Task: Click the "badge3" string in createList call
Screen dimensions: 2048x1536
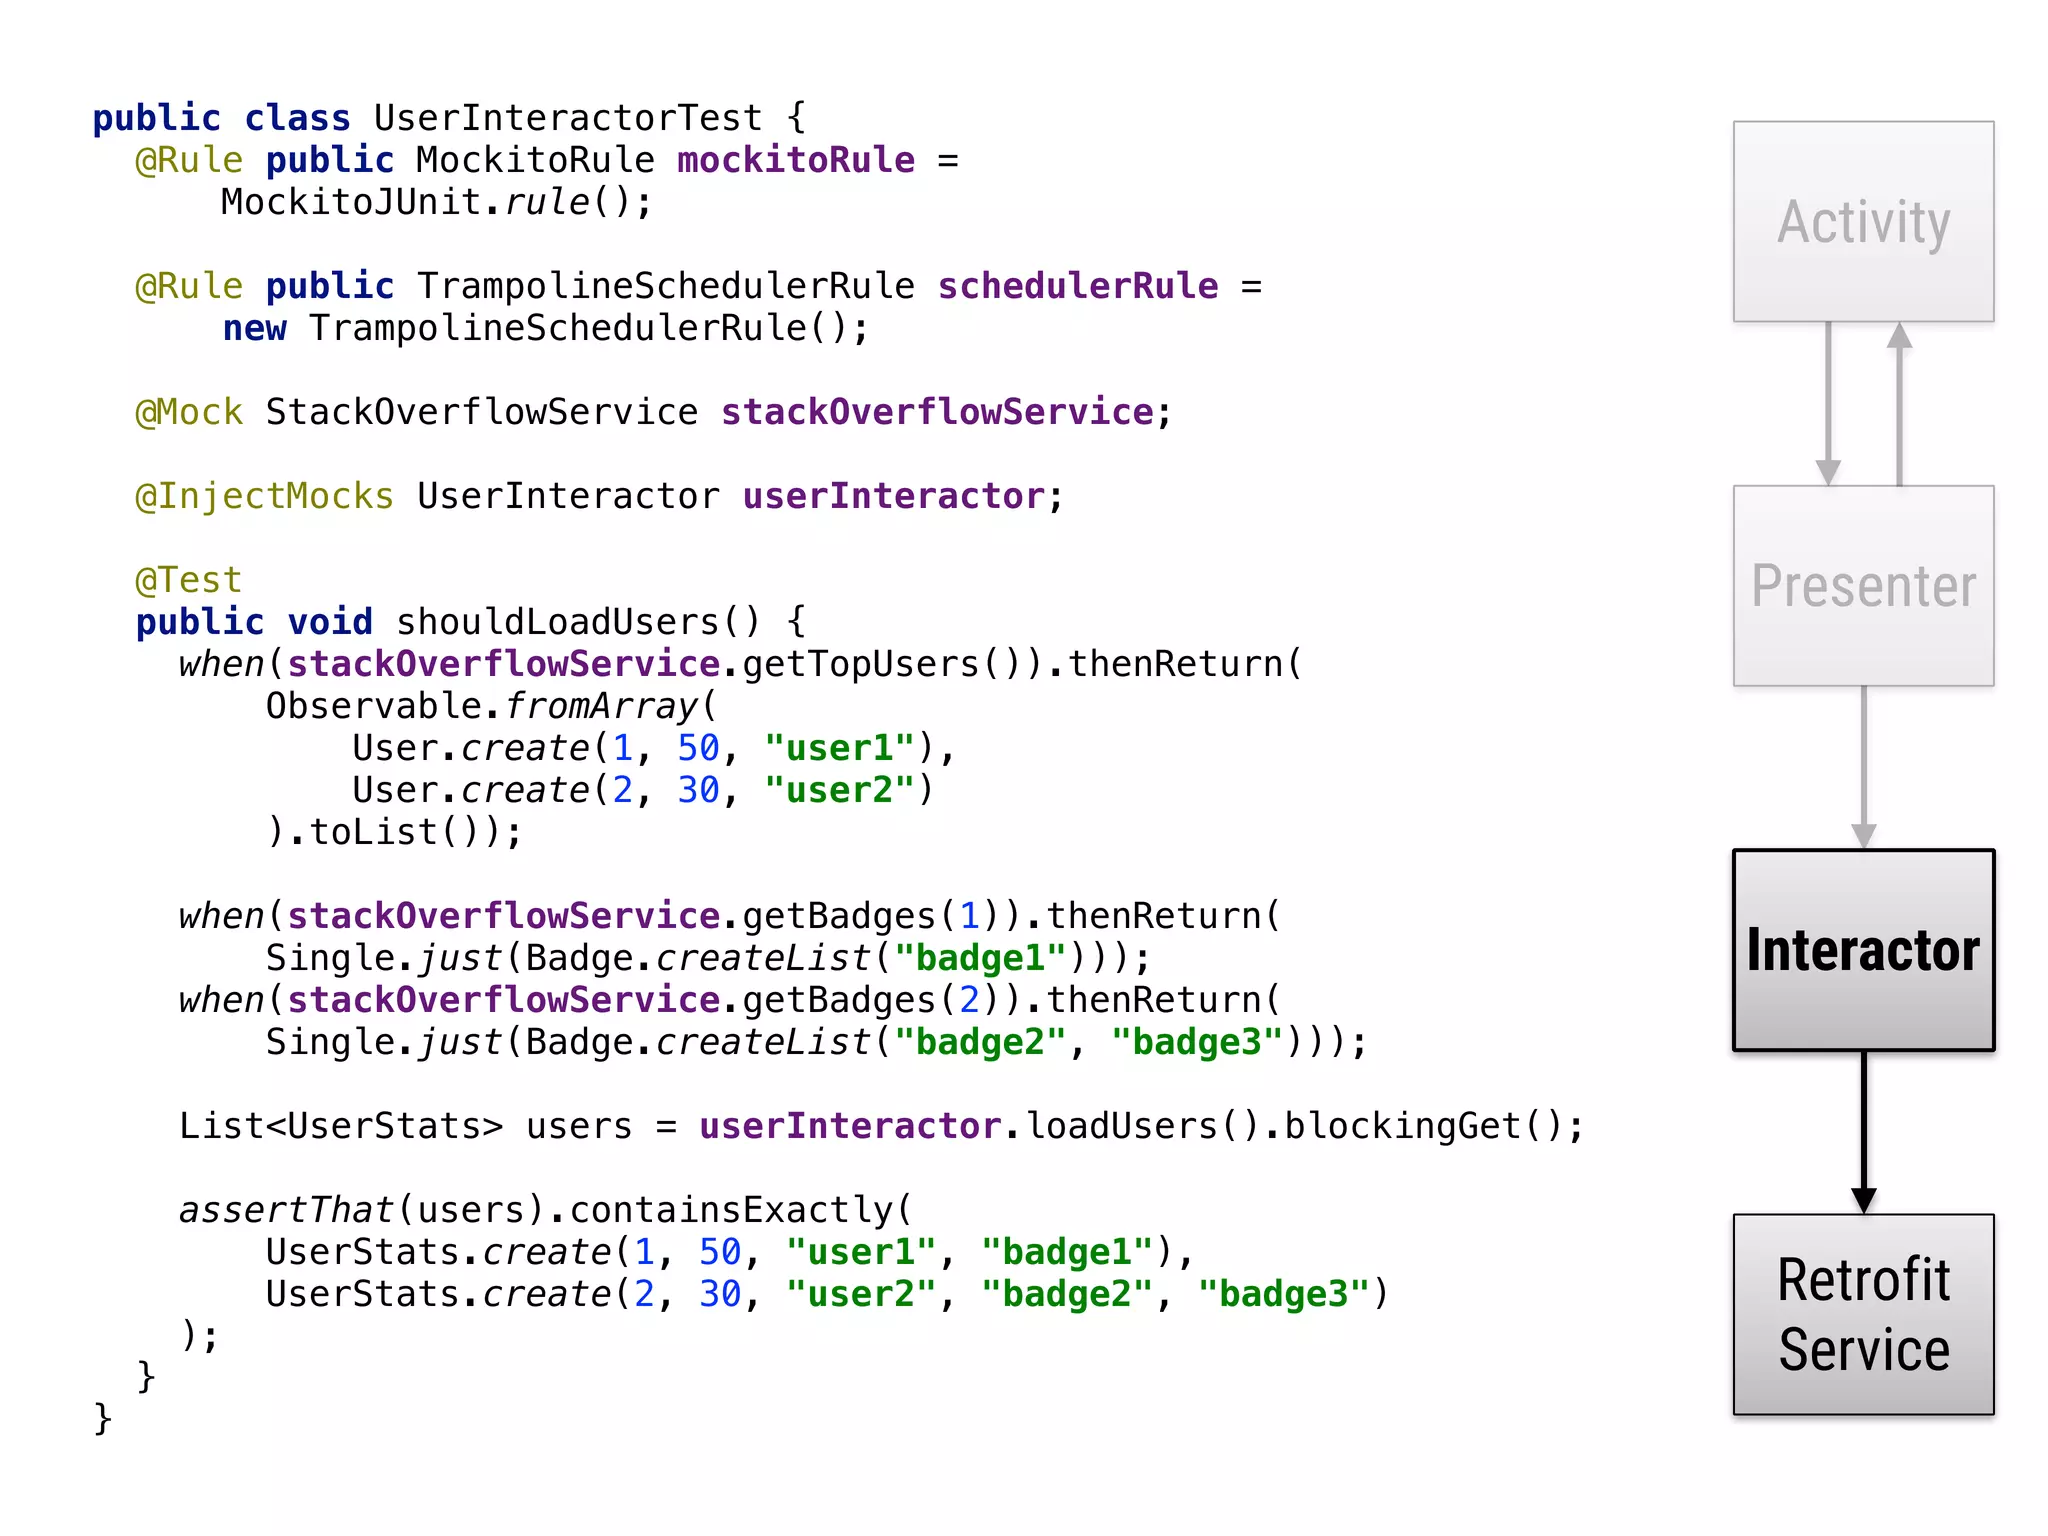Action: click(1197, 1042)
